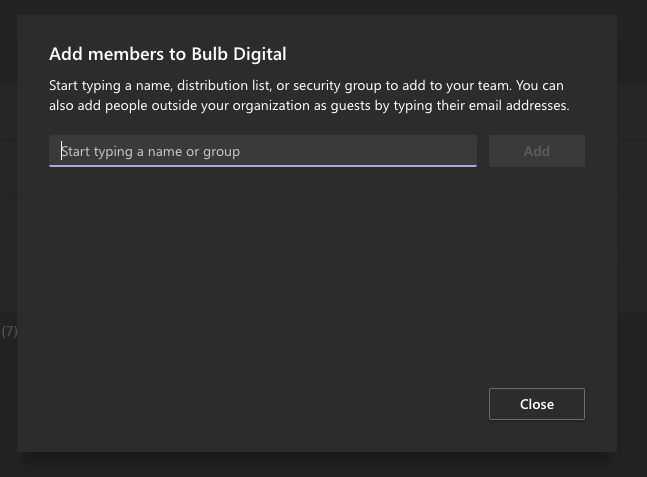Close the Add members dialog
647x477 pixels.
(537, 404)
